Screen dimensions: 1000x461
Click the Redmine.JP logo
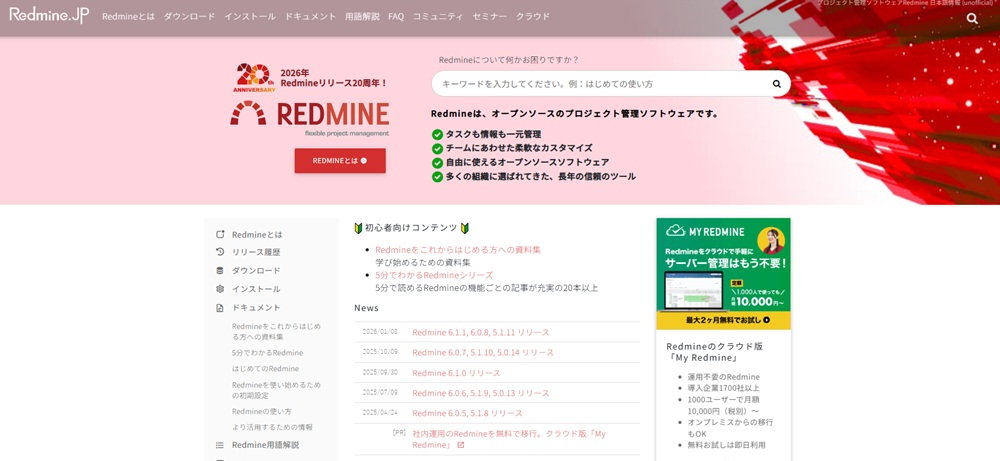point(49,15)
